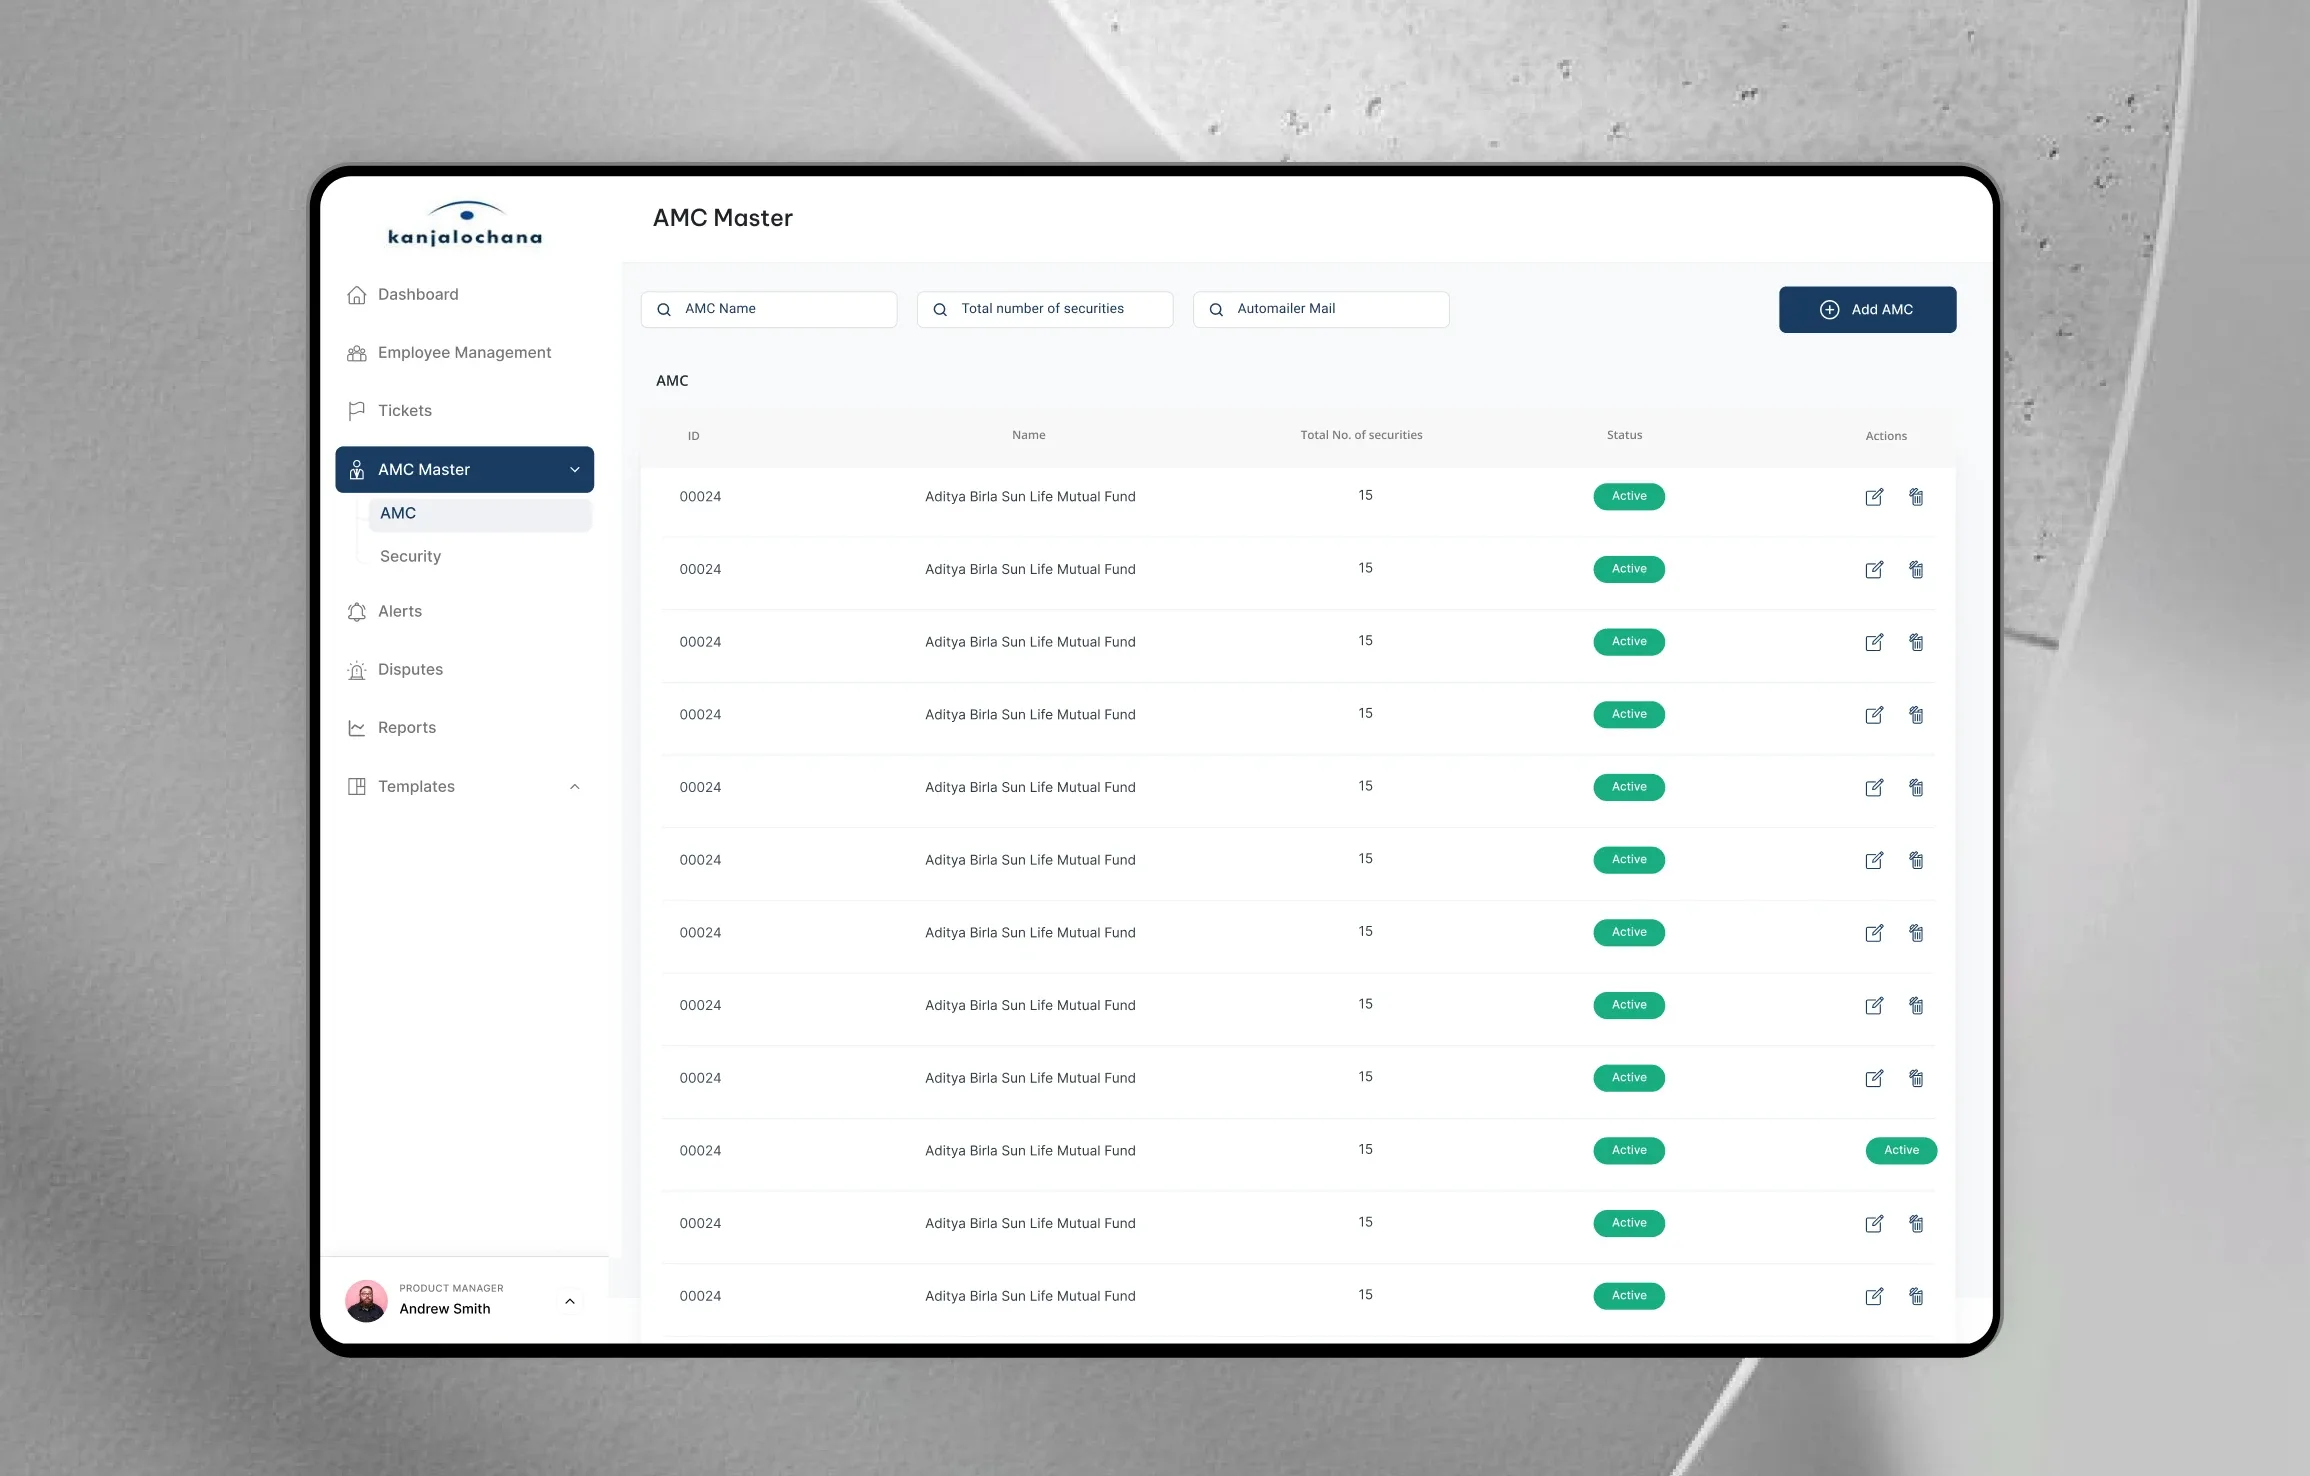Image resolution: width=2310 pixels, height=1476 pixels.
Task: Click the Employee Management people icon
Action: pos(356,353)
